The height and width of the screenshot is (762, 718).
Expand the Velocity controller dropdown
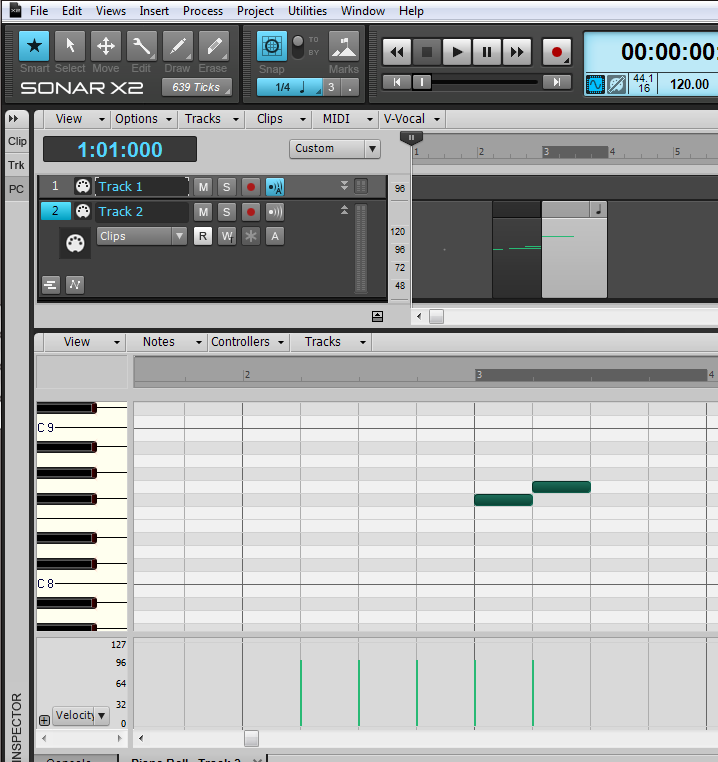pos(81,715)
